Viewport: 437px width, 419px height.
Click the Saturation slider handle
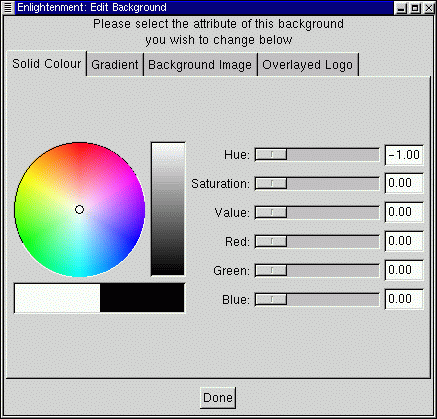pyautogui.click(x=271, y=183)
